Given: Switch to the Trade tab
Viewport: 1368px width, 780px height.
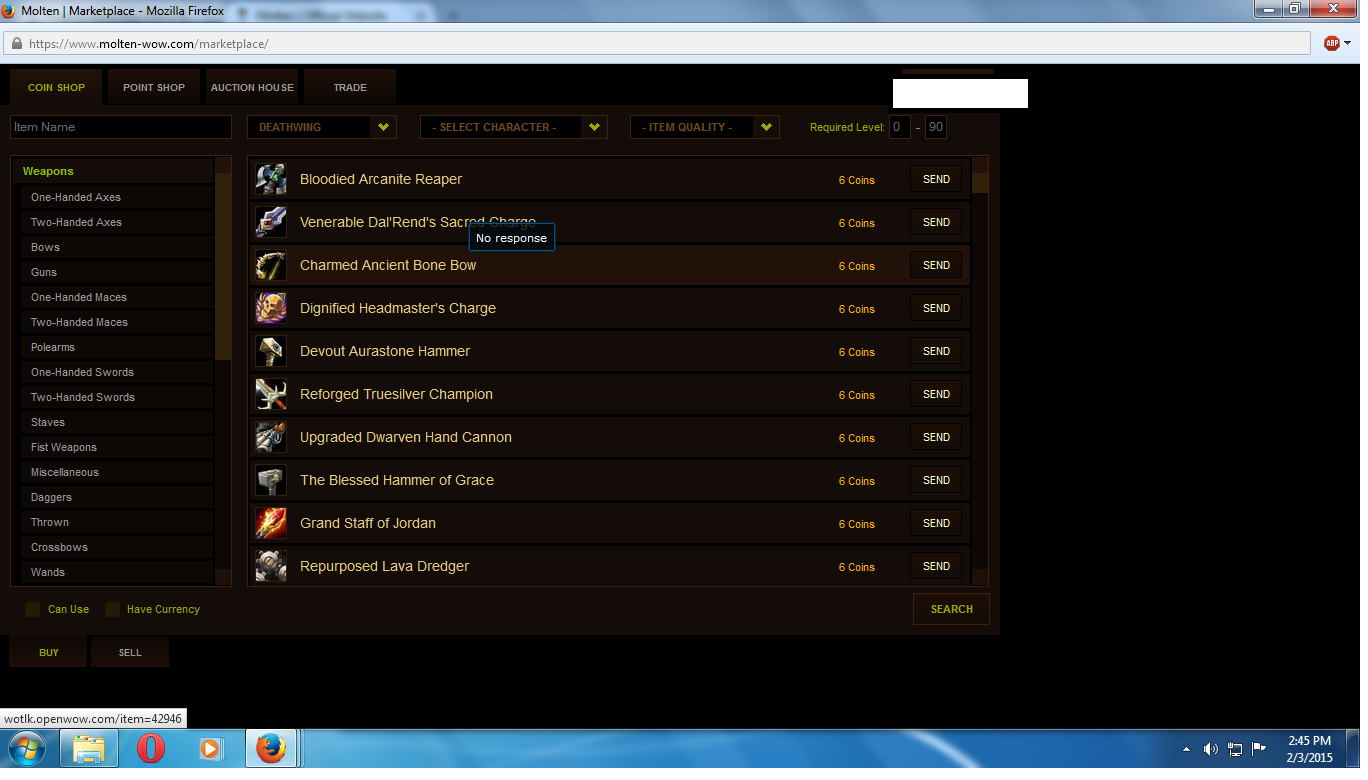Looking at the screenshot, I should point(350,87).
